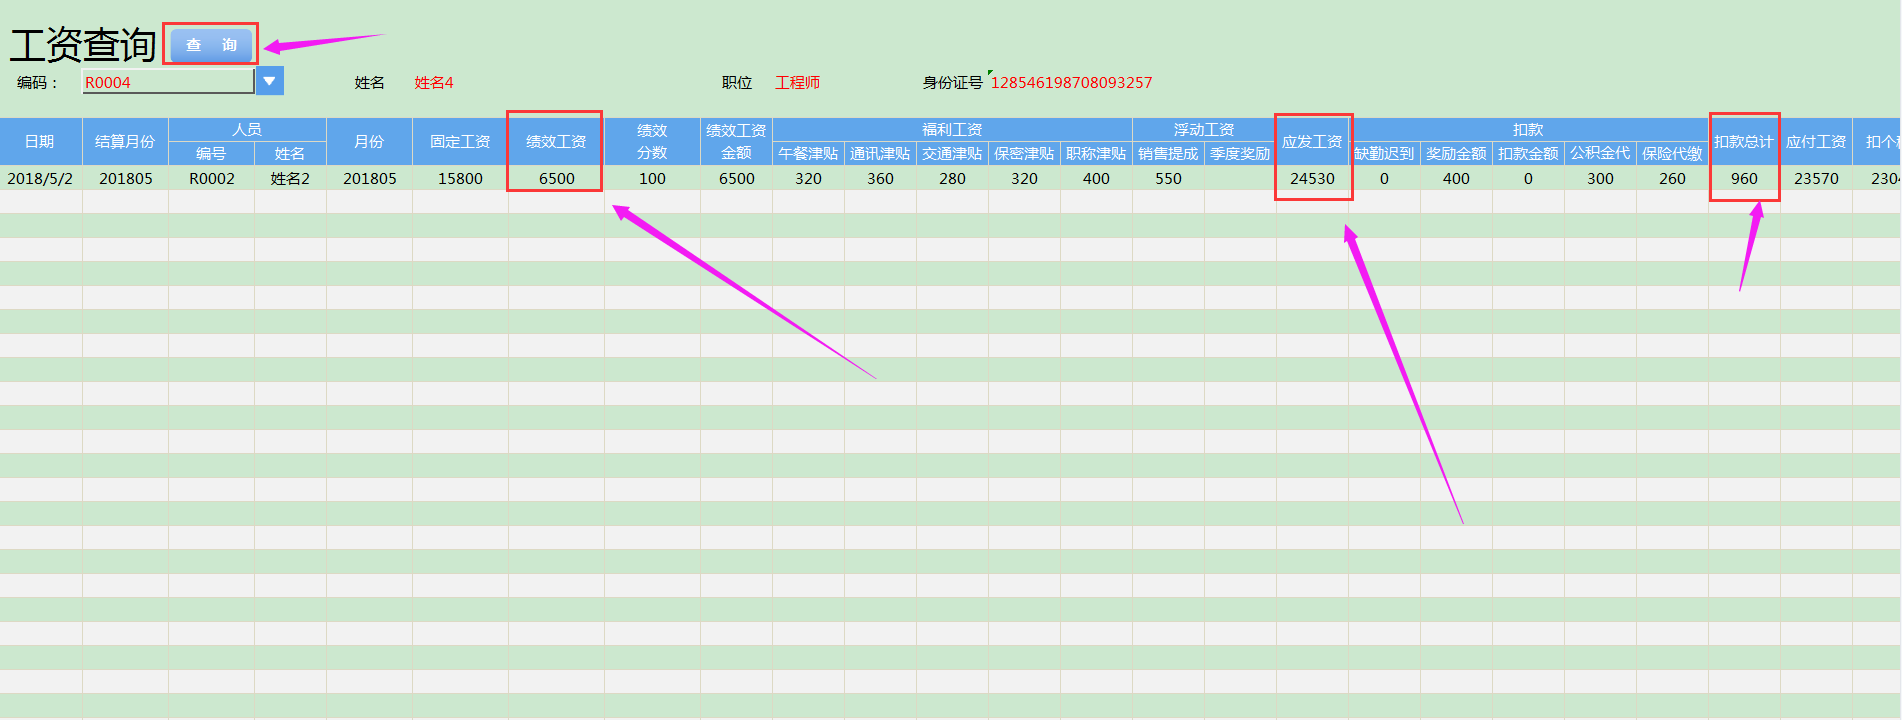This screenshot has height=720, width=1902.
Task: Click the 日期 column header
Action: [41, 142]
